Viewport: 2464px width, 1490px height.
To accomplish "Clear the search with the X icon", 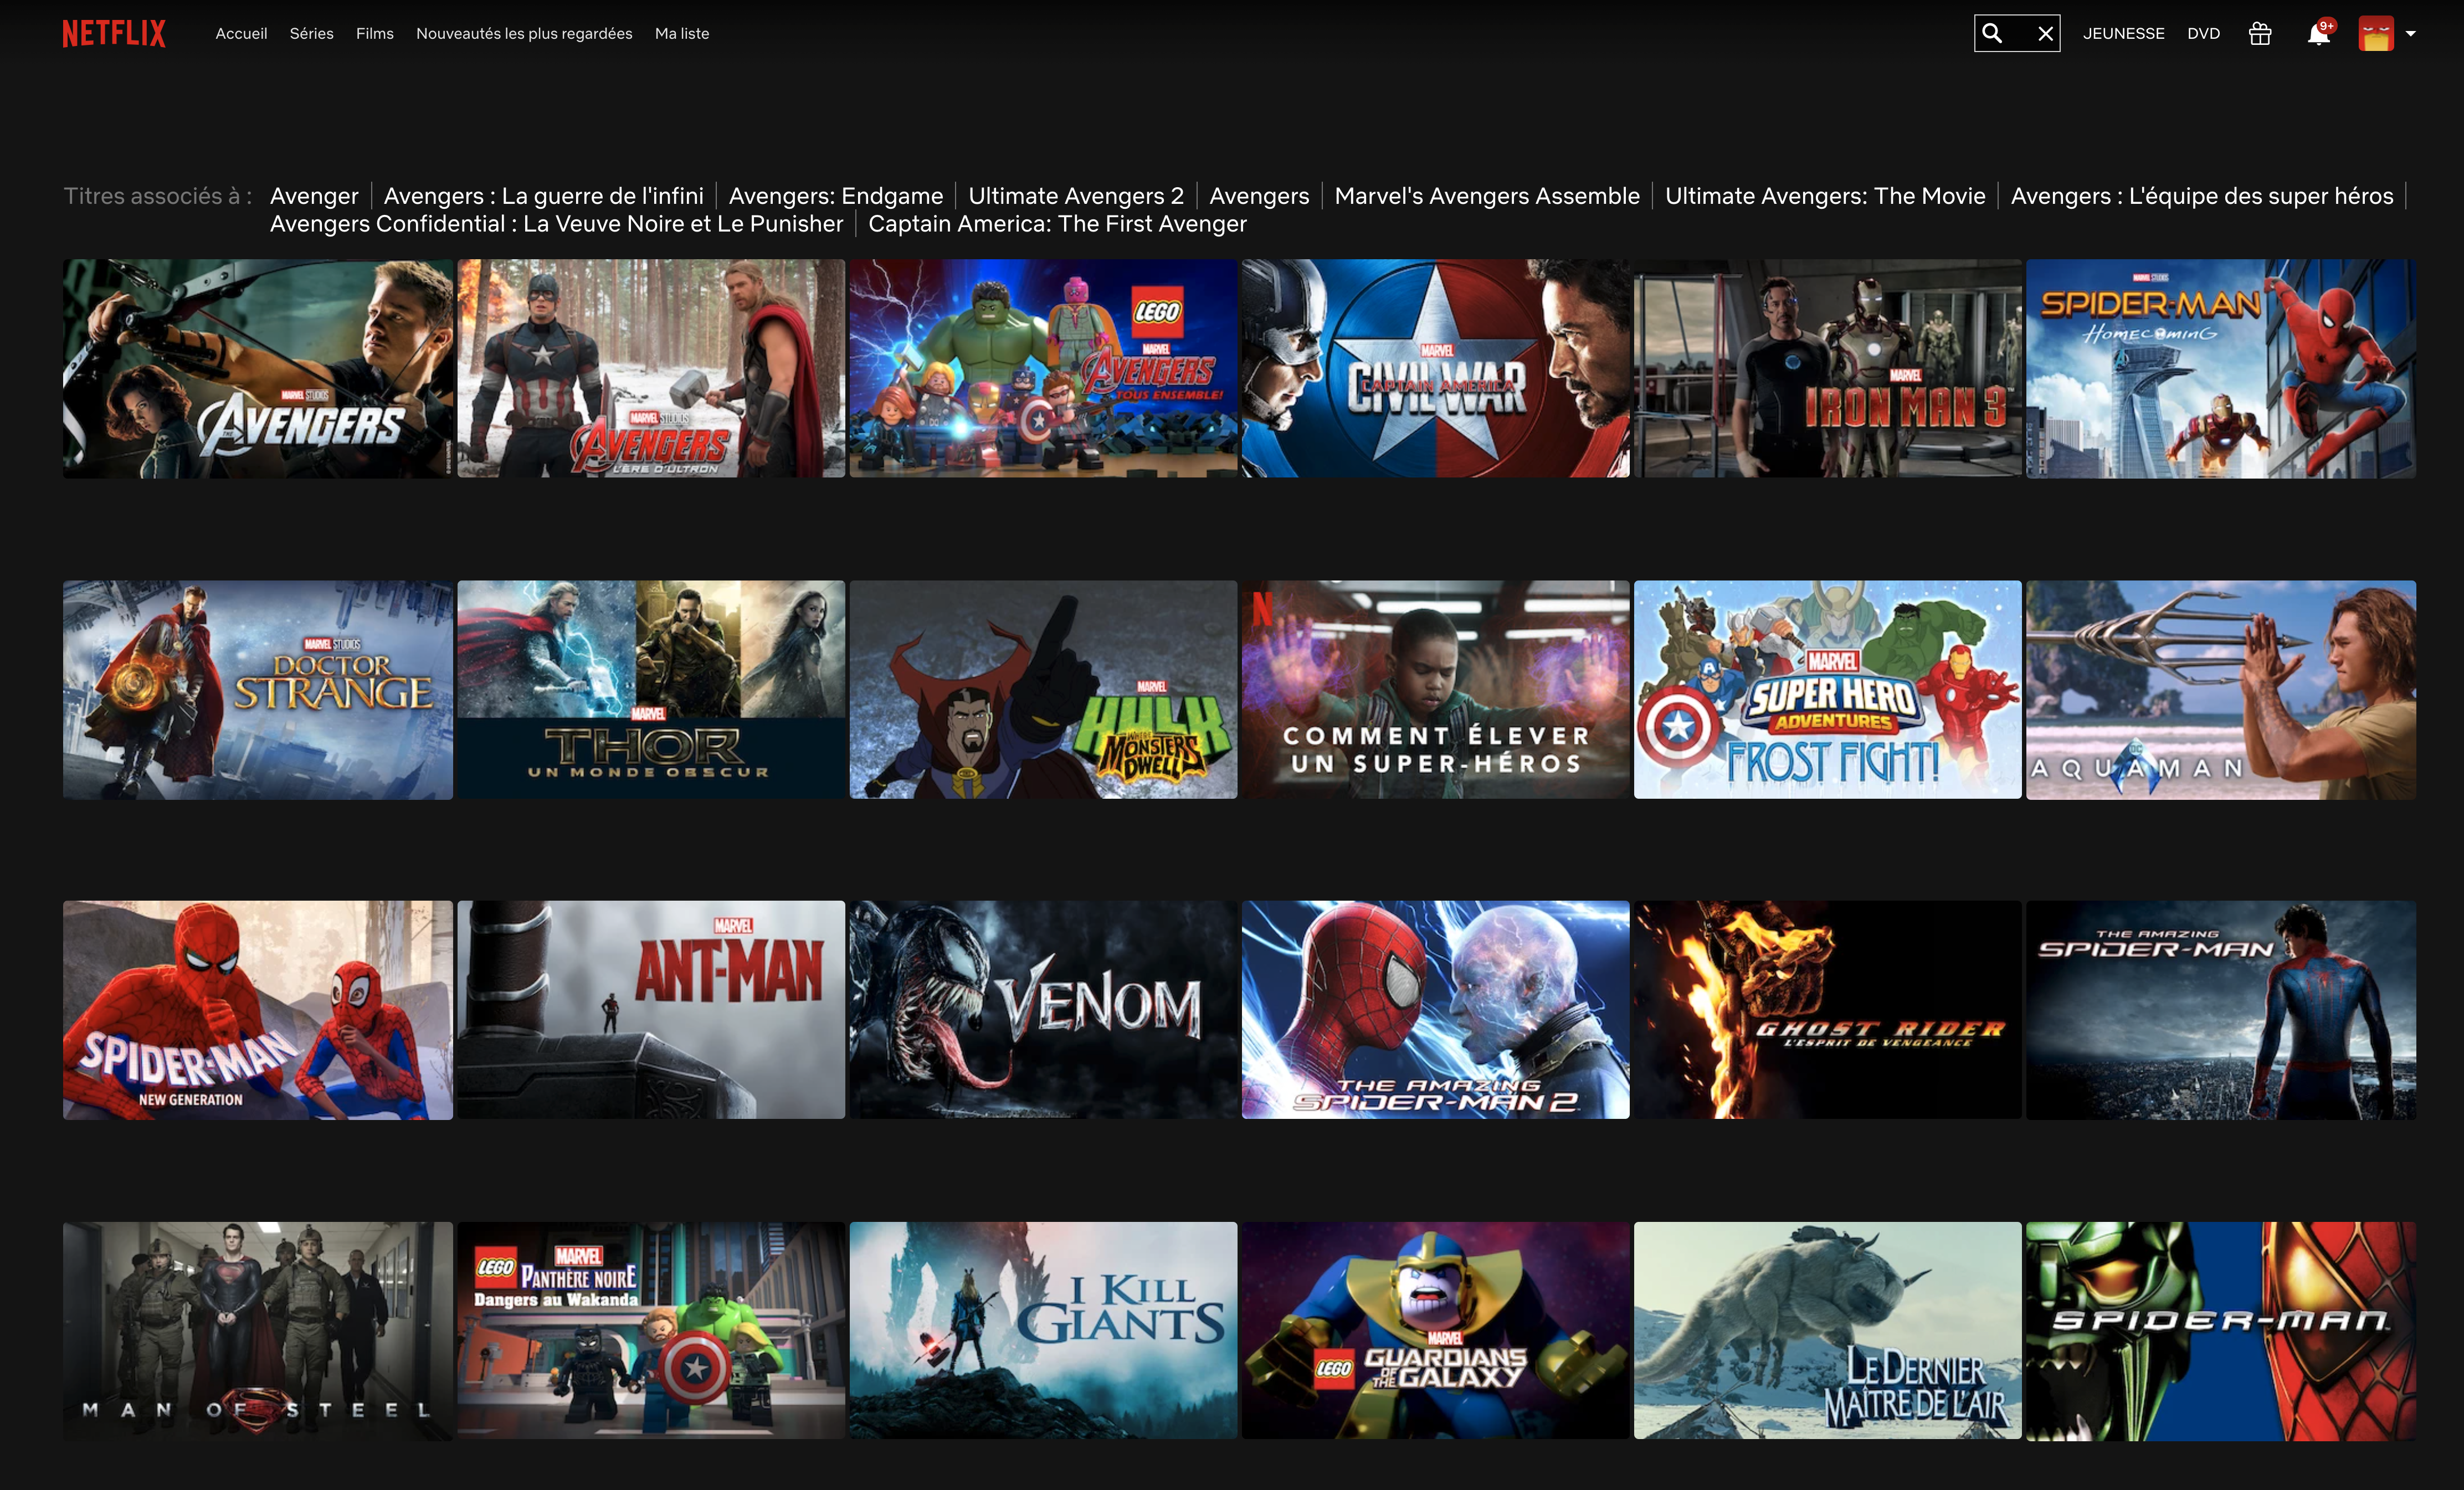I will [x=2045, y=34].
